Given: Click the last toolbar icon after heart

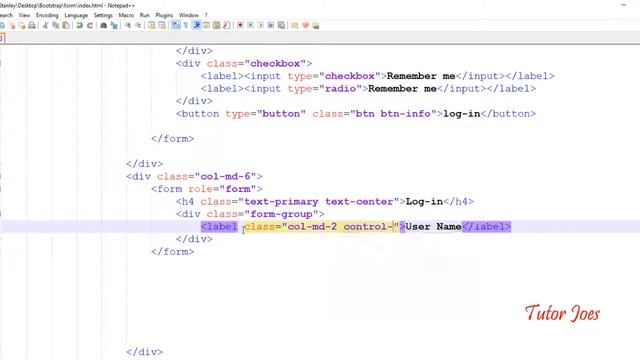Looking at the screenshot, I should pyautogui.click(x=316, y=25).
